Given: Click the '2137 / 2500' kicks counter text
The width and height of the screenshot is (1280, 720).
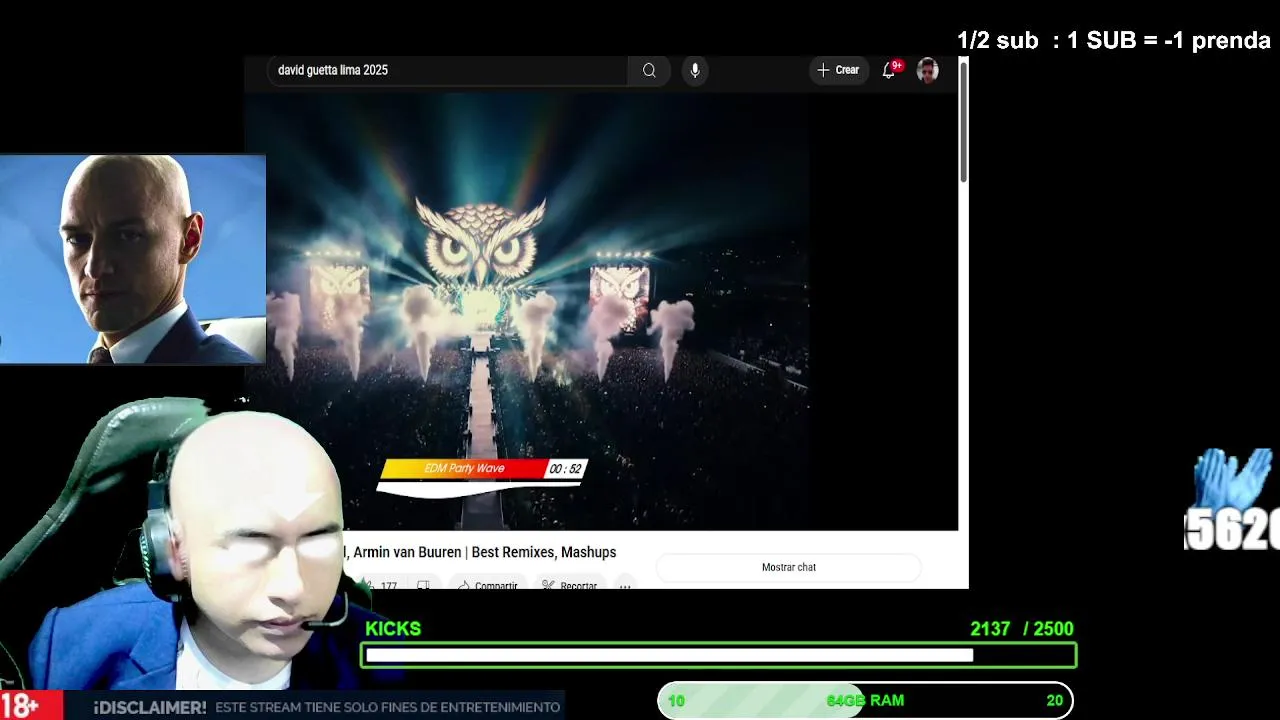Looking at the screenshot, I should [1021, 629].
